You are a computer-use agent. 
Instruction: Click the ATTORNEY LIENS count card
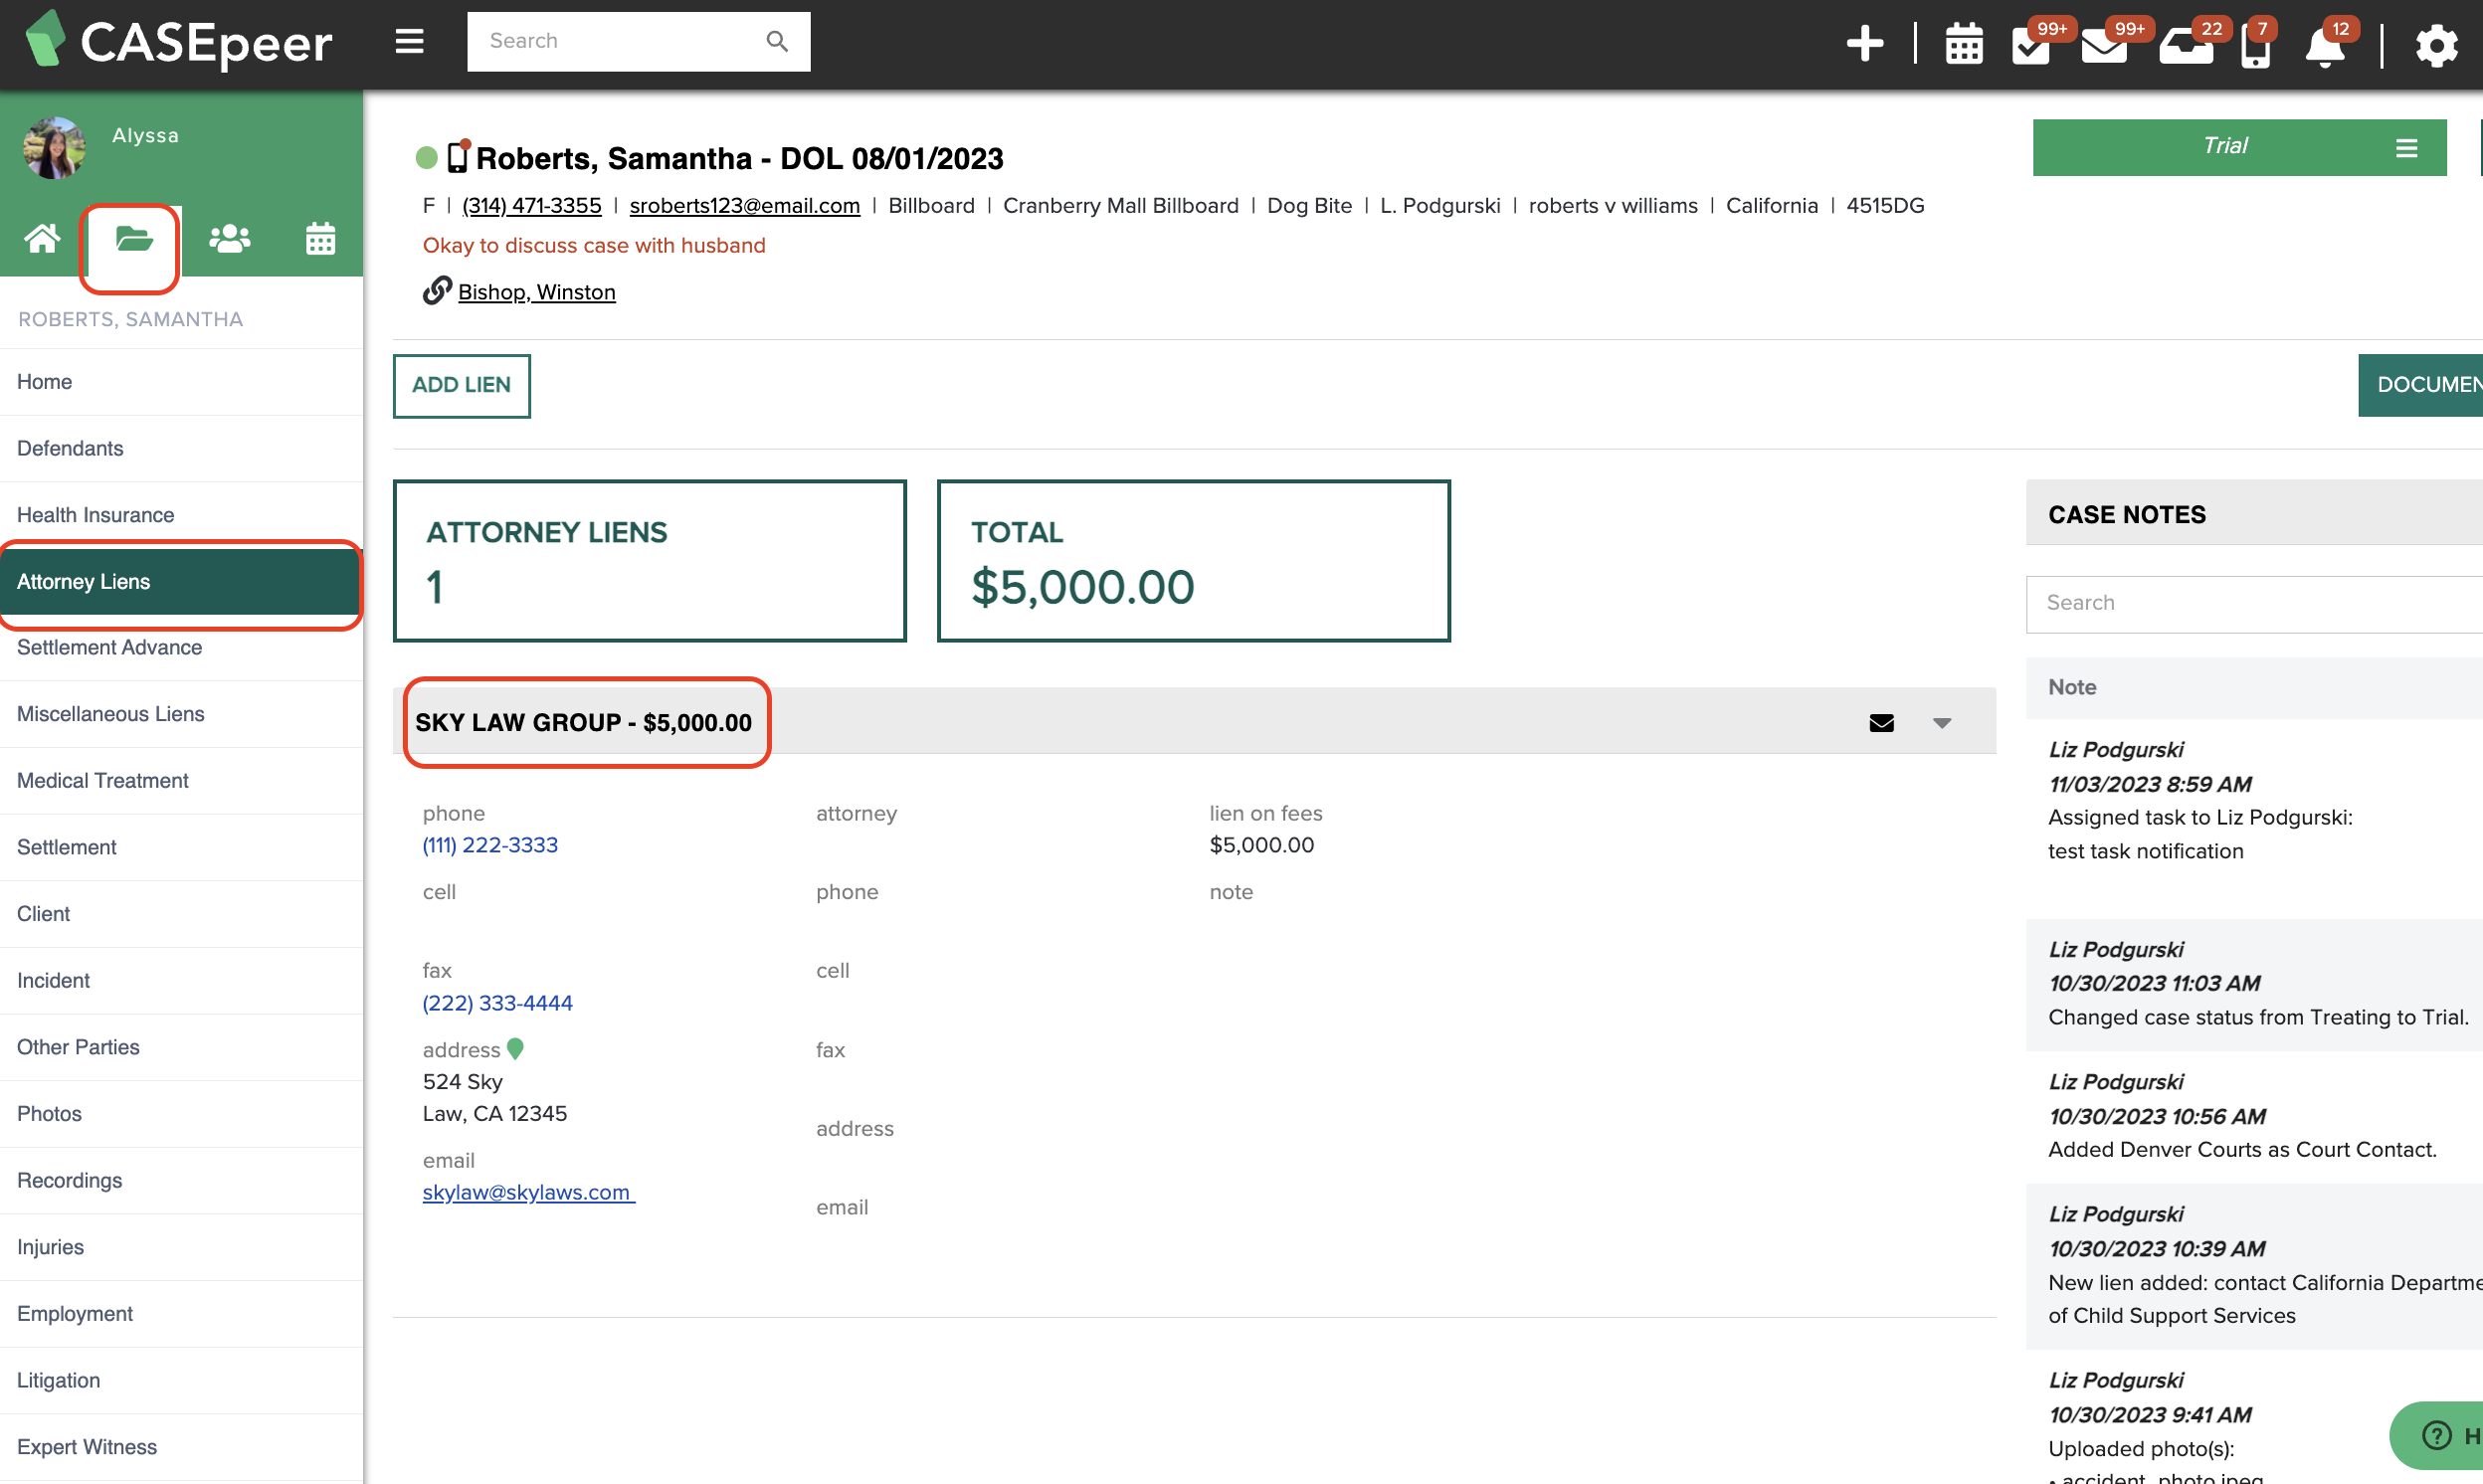pos(650,561)
